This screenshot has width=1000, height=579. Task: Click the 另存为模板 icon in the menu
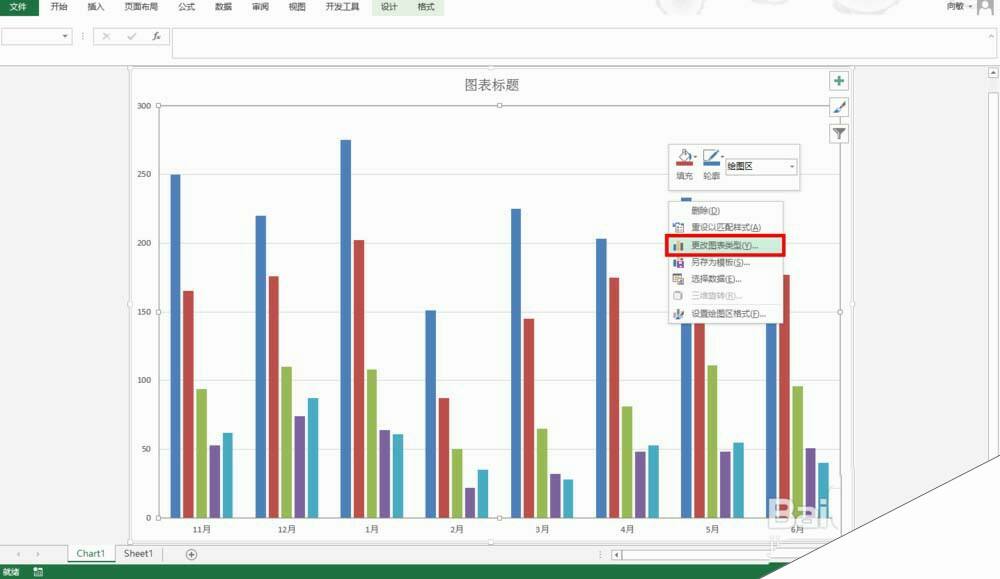tap(679, 265)
